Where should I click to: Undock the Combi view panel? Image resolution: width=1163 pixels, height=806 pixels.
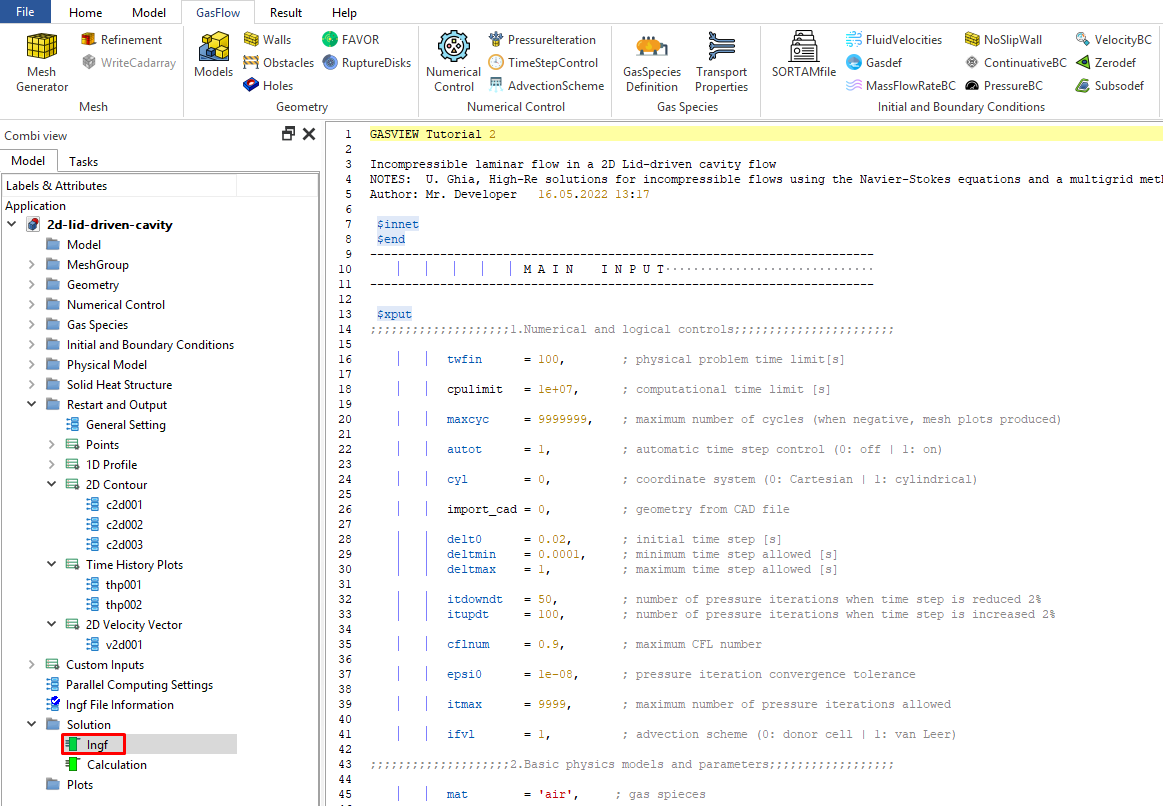point(288,134)
